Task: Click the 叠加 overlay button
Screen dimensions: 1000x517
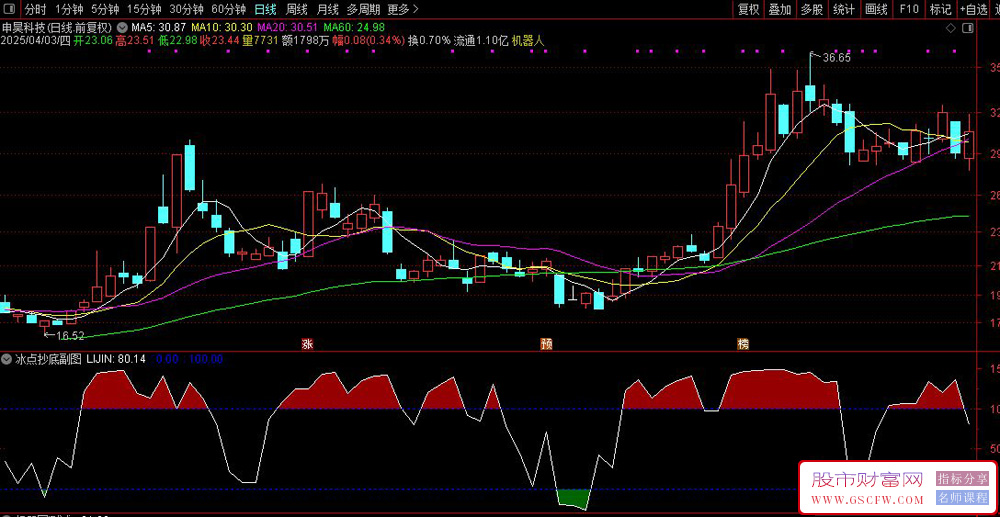Action: coord(779,9)
